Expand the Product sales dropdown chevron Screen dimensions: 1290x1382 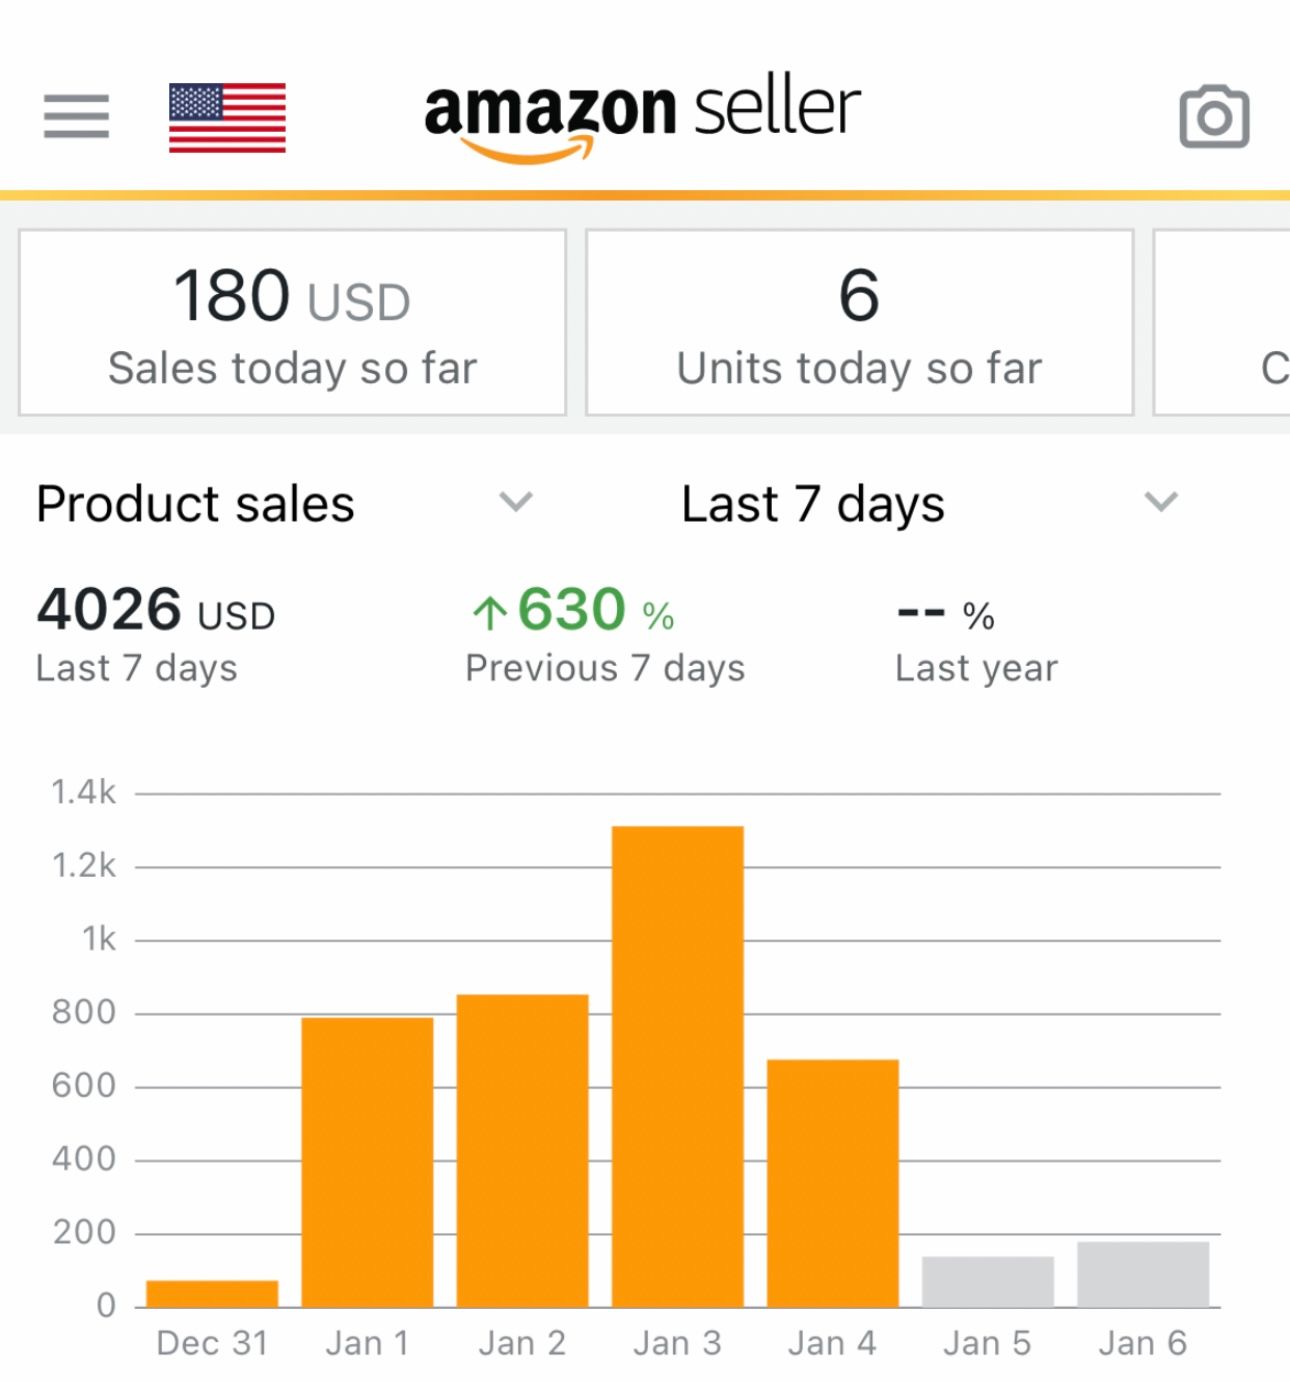click(x=516, y=501)
